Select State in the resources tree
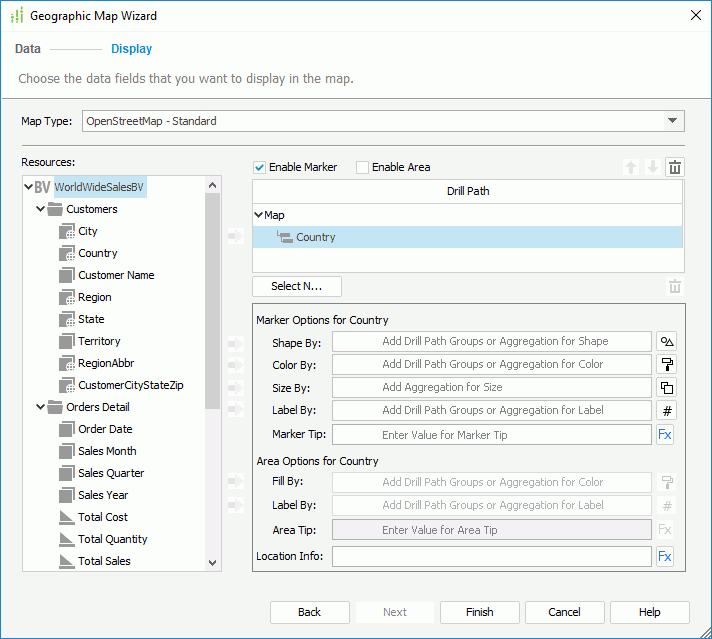This screenshot has width=712, height=639. pyautogui.click(x=91, y=319)
